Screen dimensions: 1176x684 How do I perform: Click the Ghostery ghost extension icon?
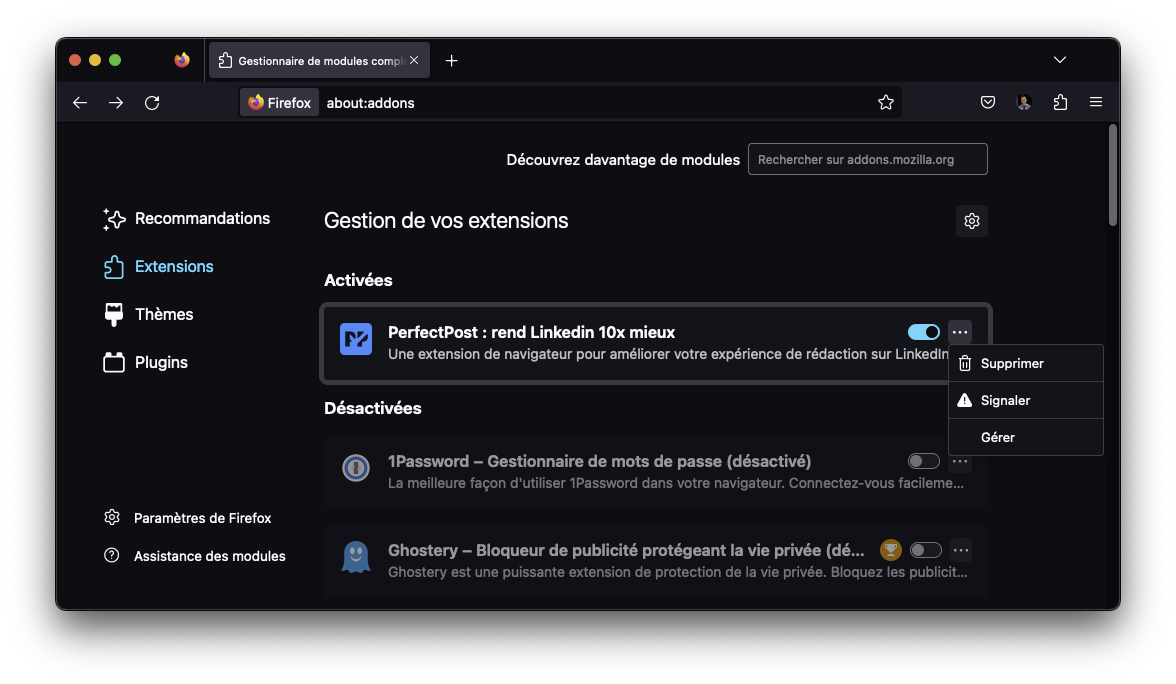pyautogui.click(x=356, y=557)
